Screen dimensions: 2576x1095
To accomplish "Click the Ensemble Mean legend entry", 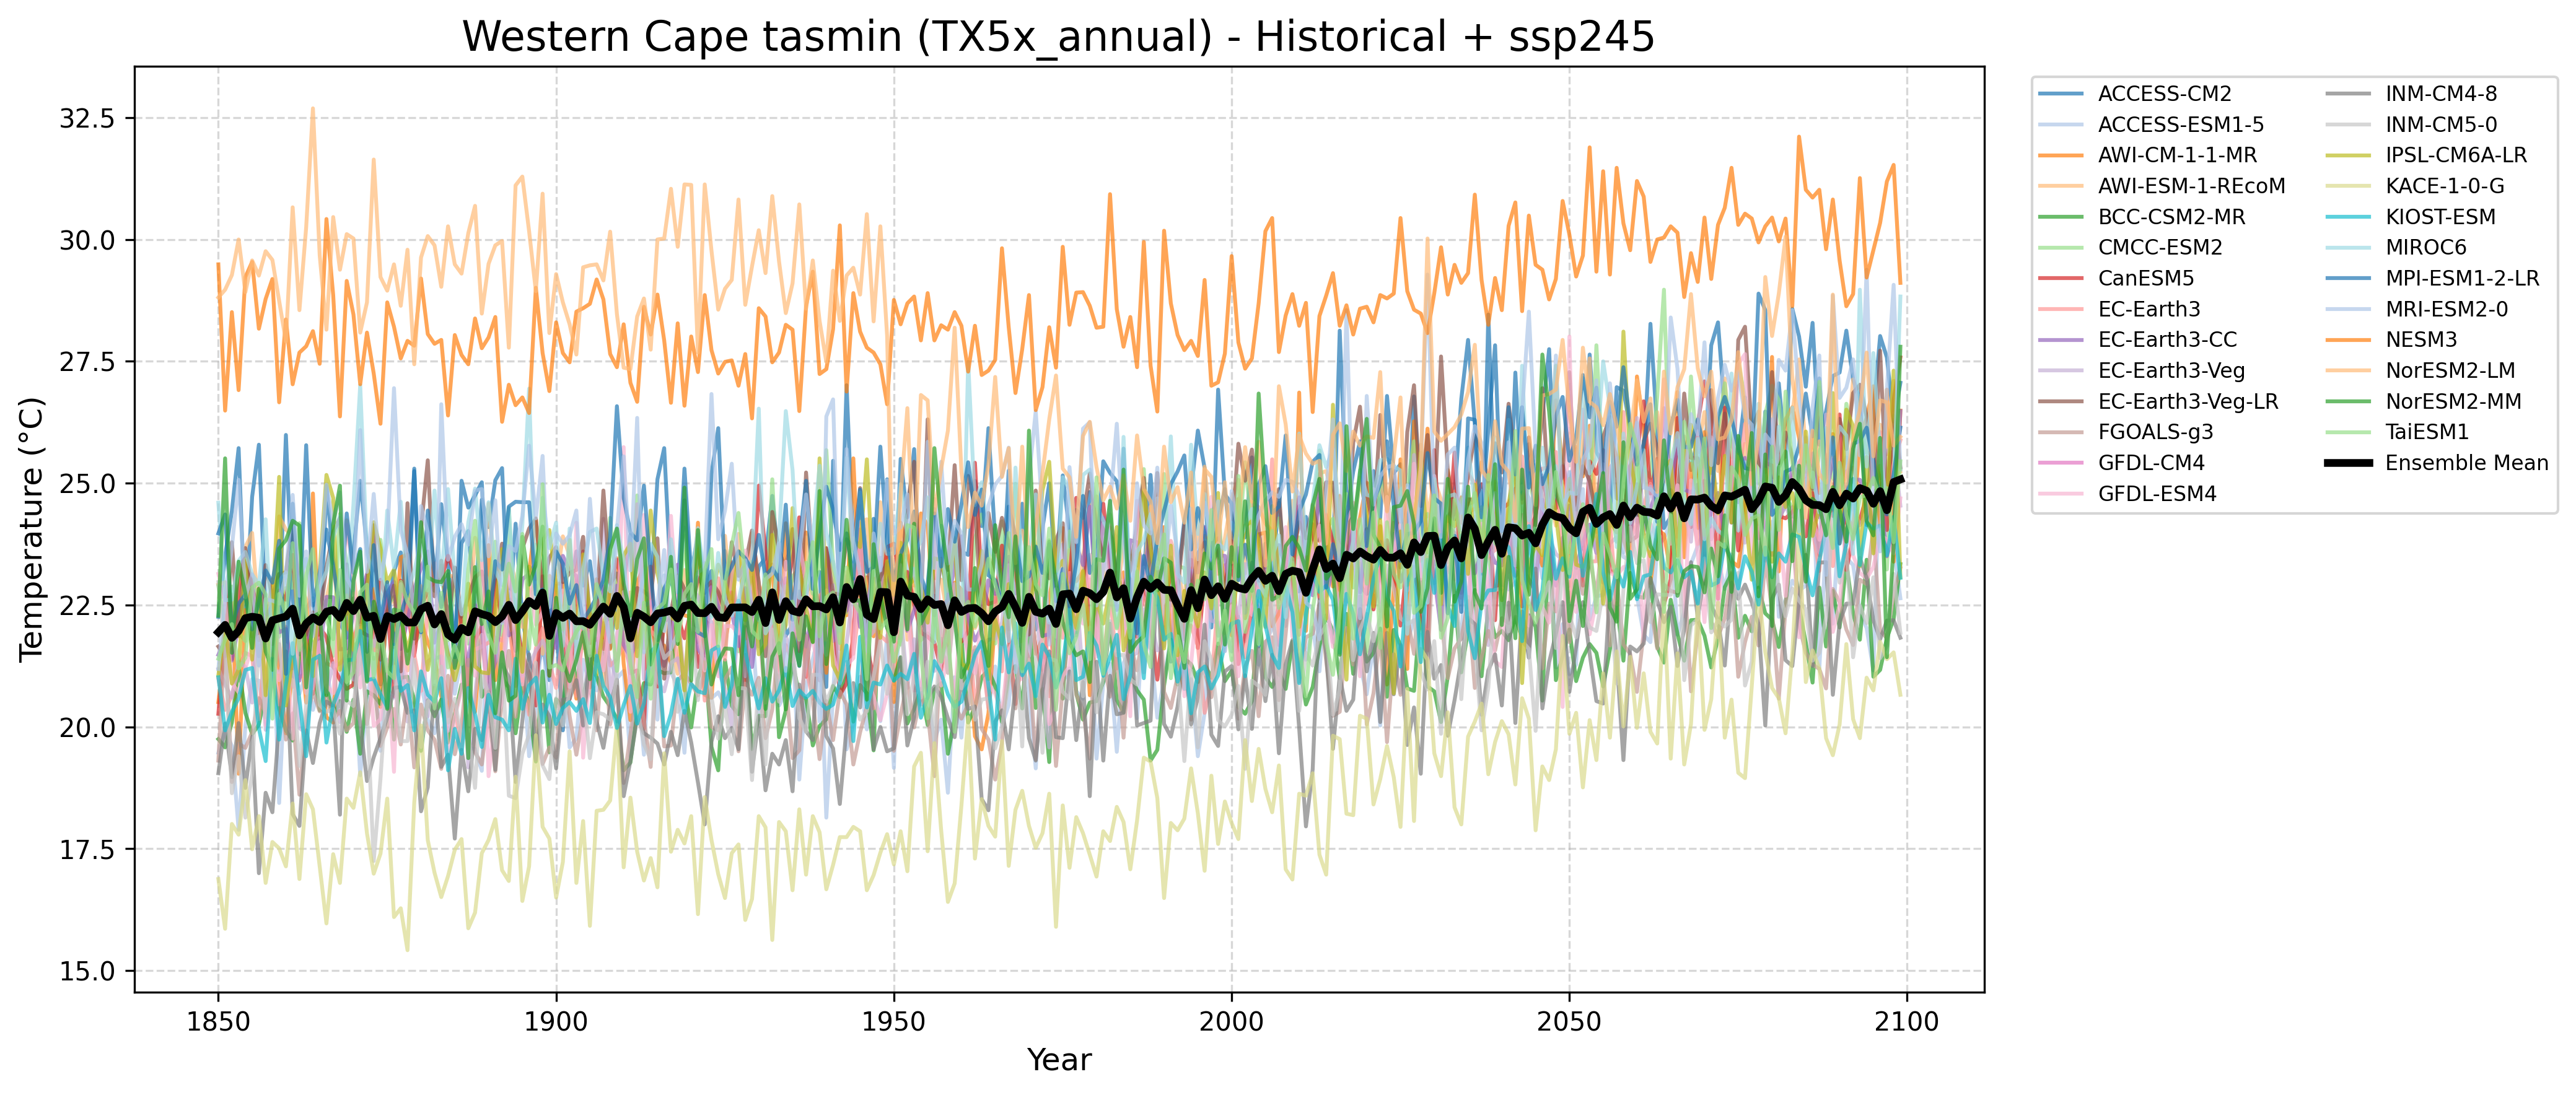I will click(2466, 463).
